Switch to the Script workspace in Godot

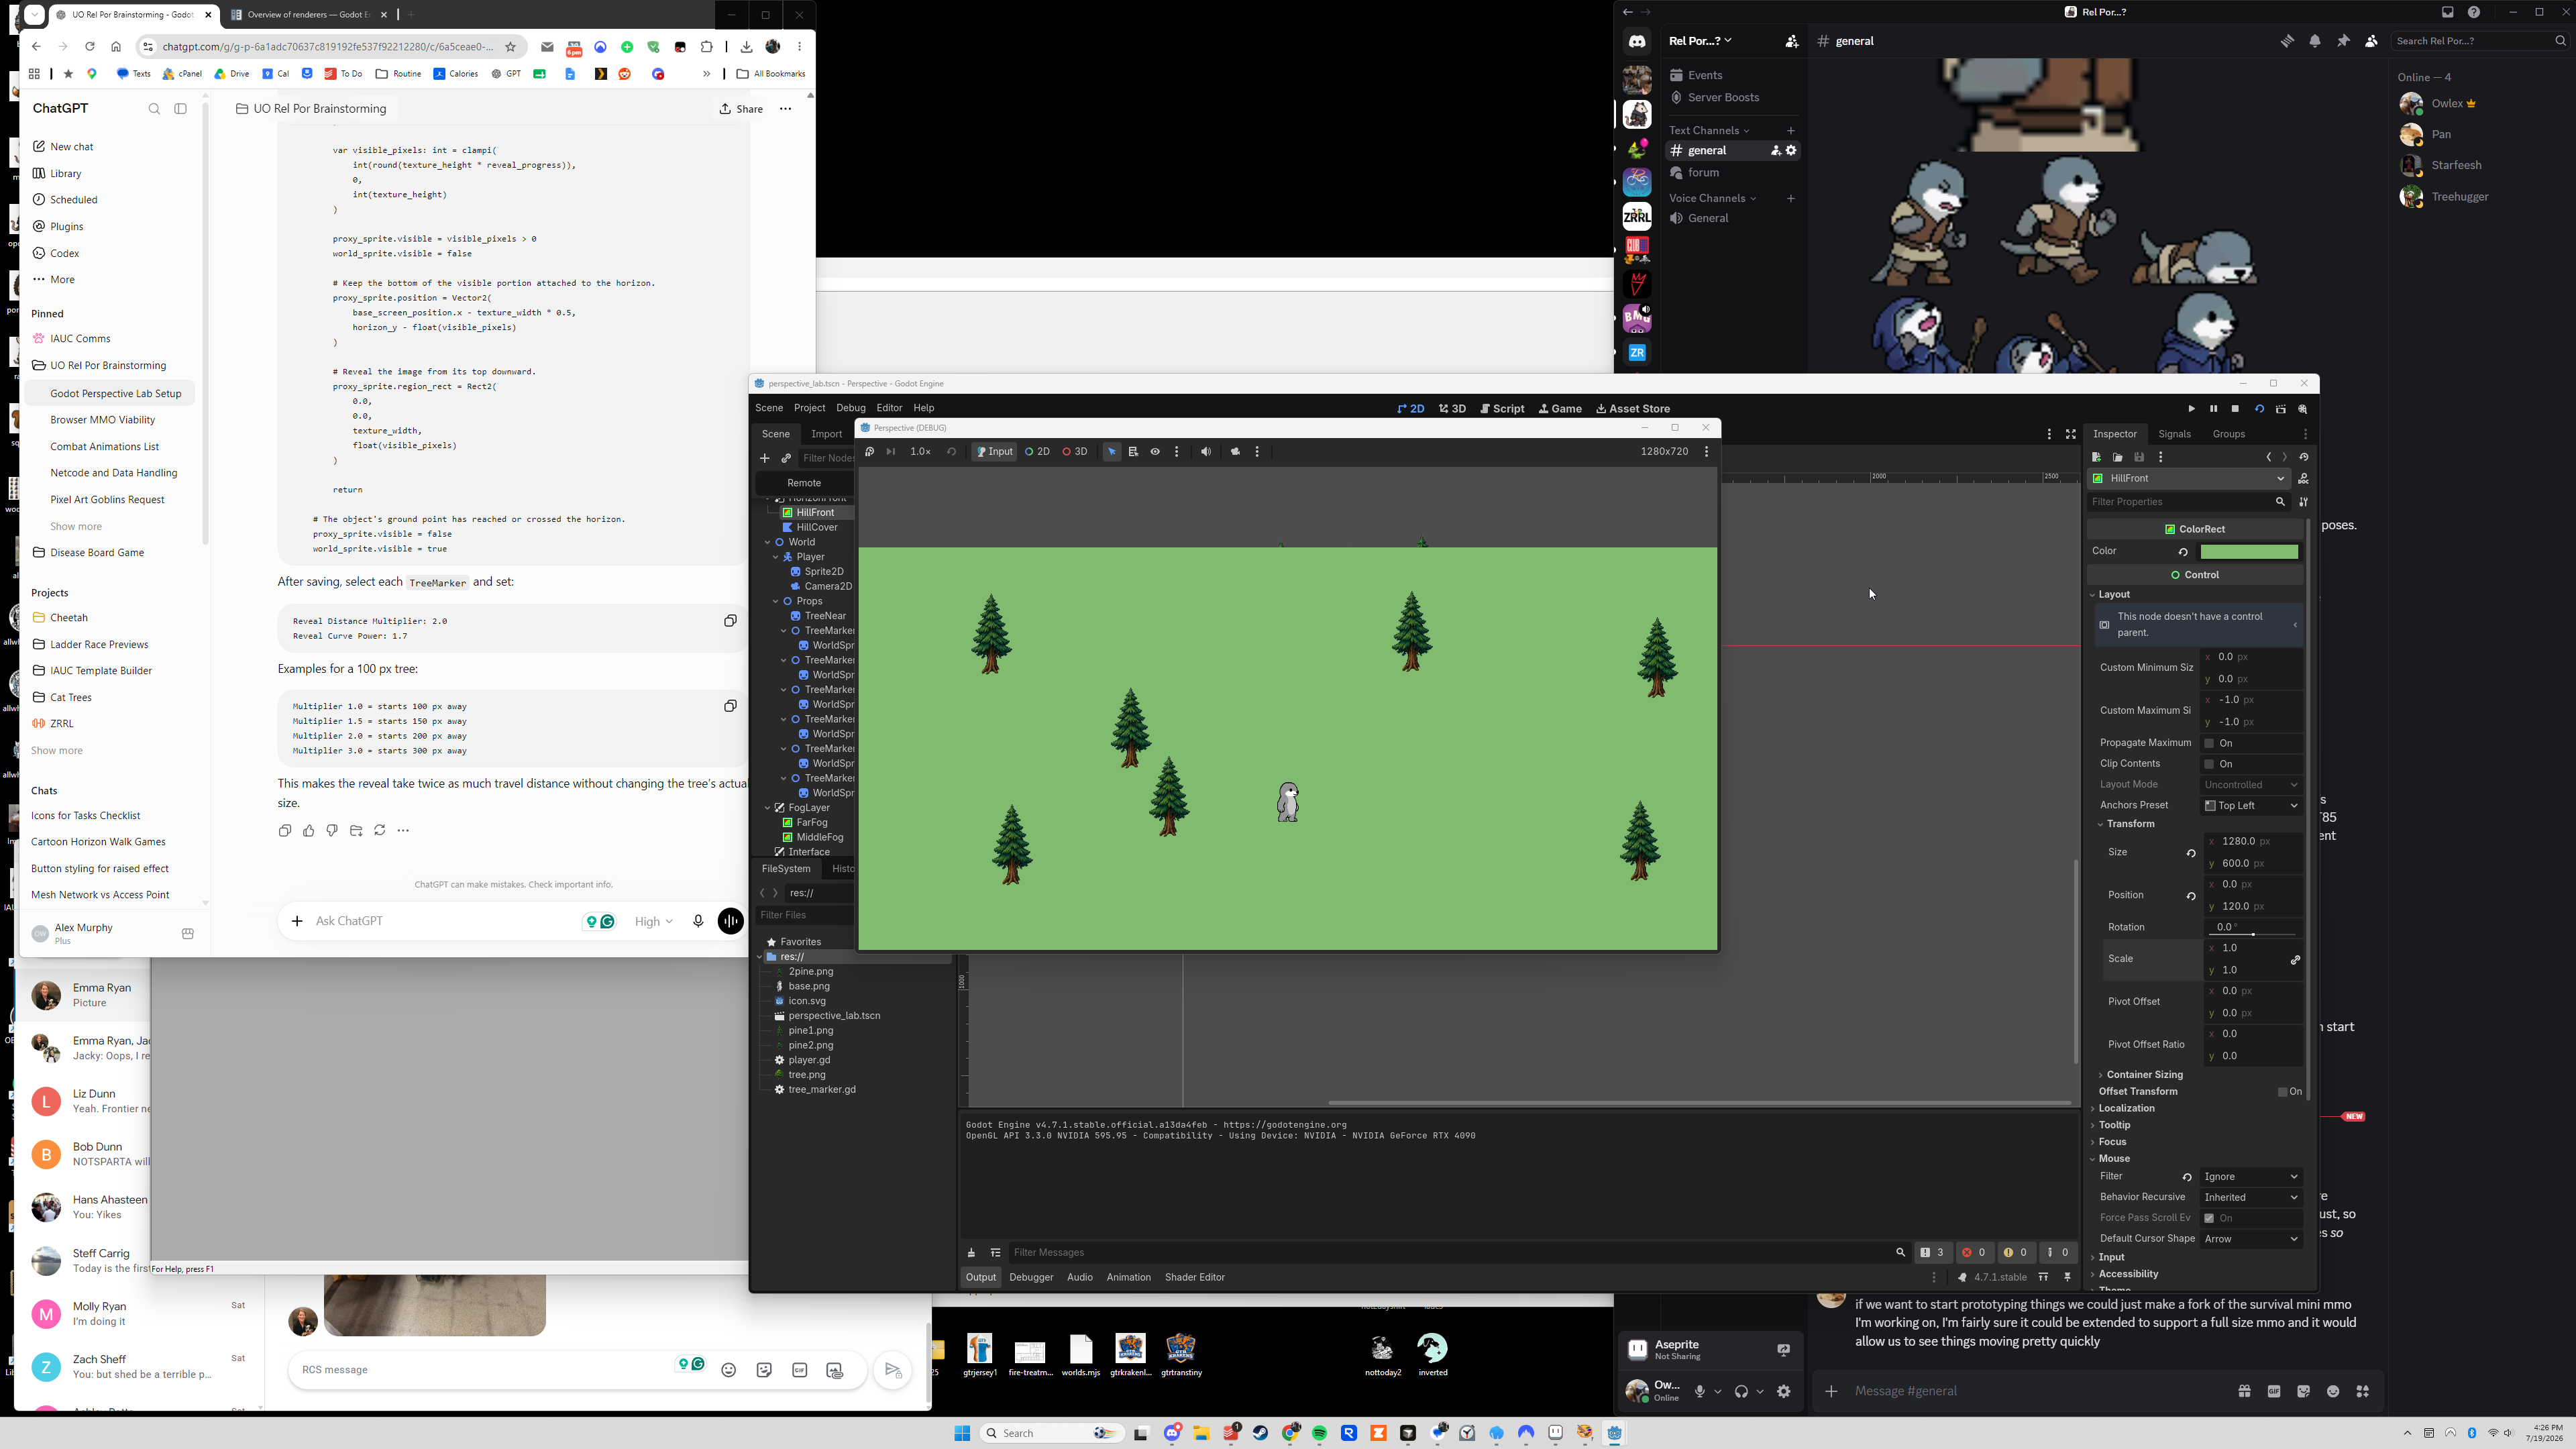(1502, 409)
